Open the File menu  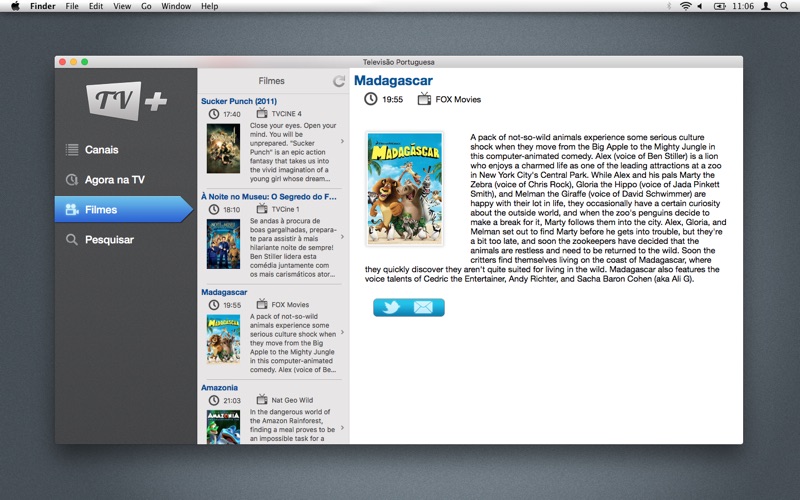pyautogui.click(x=72, y=6)
